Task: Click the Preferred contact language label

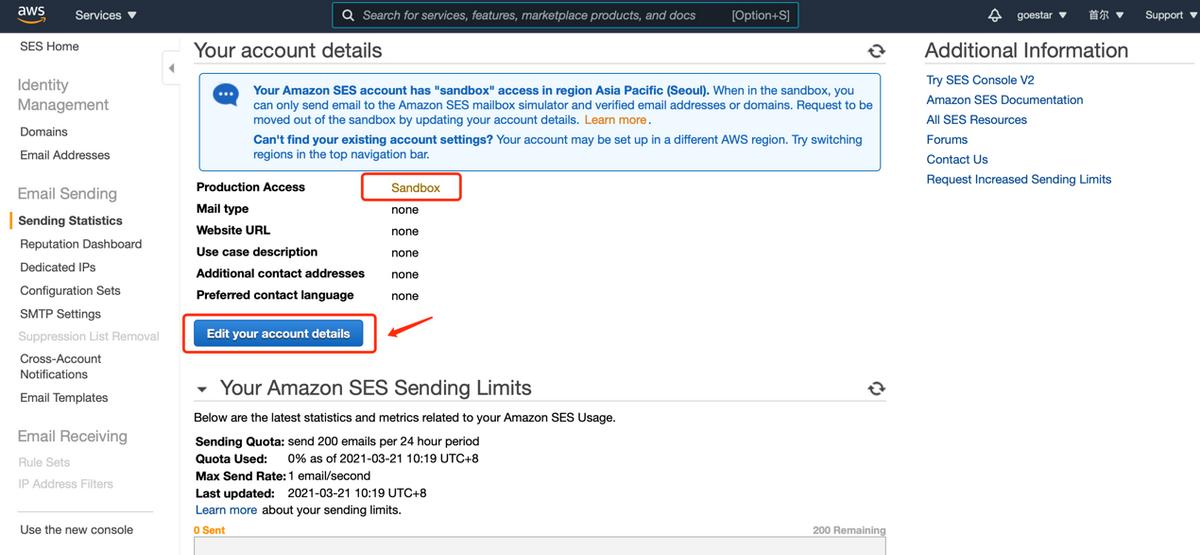Action: click(275, 295)
